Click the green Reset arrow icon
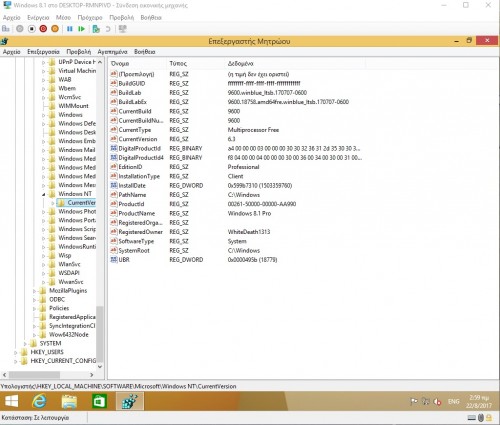The width and height of the screenshot is (500, 425). click(81, 29)
